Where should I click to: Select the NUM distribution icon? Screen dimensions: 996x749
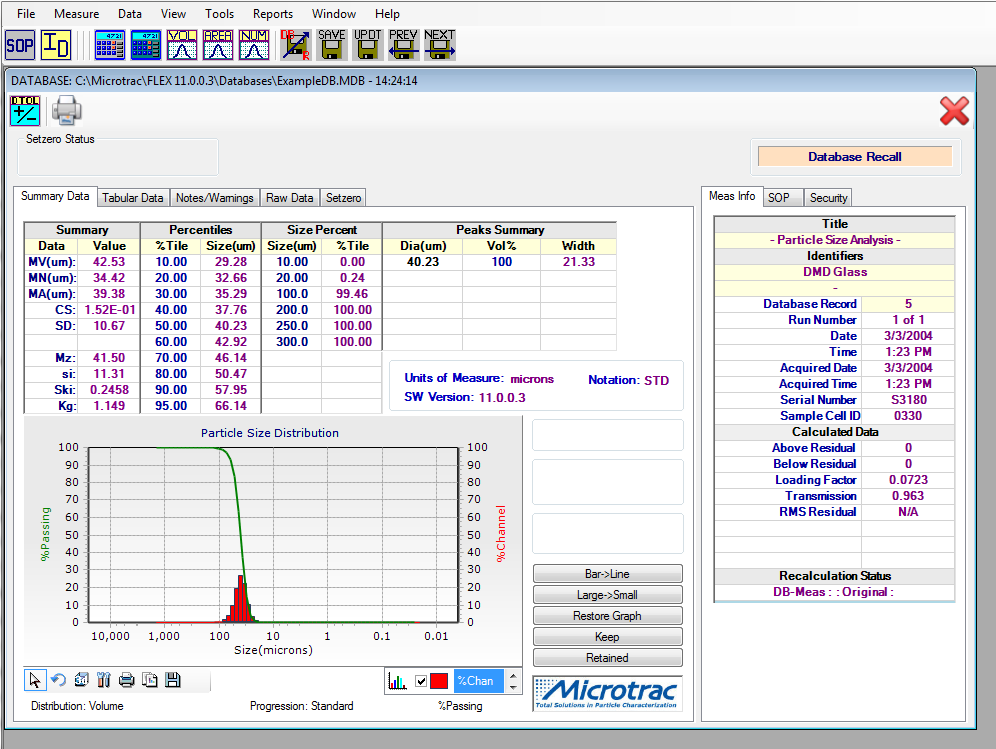coord(254,45)
